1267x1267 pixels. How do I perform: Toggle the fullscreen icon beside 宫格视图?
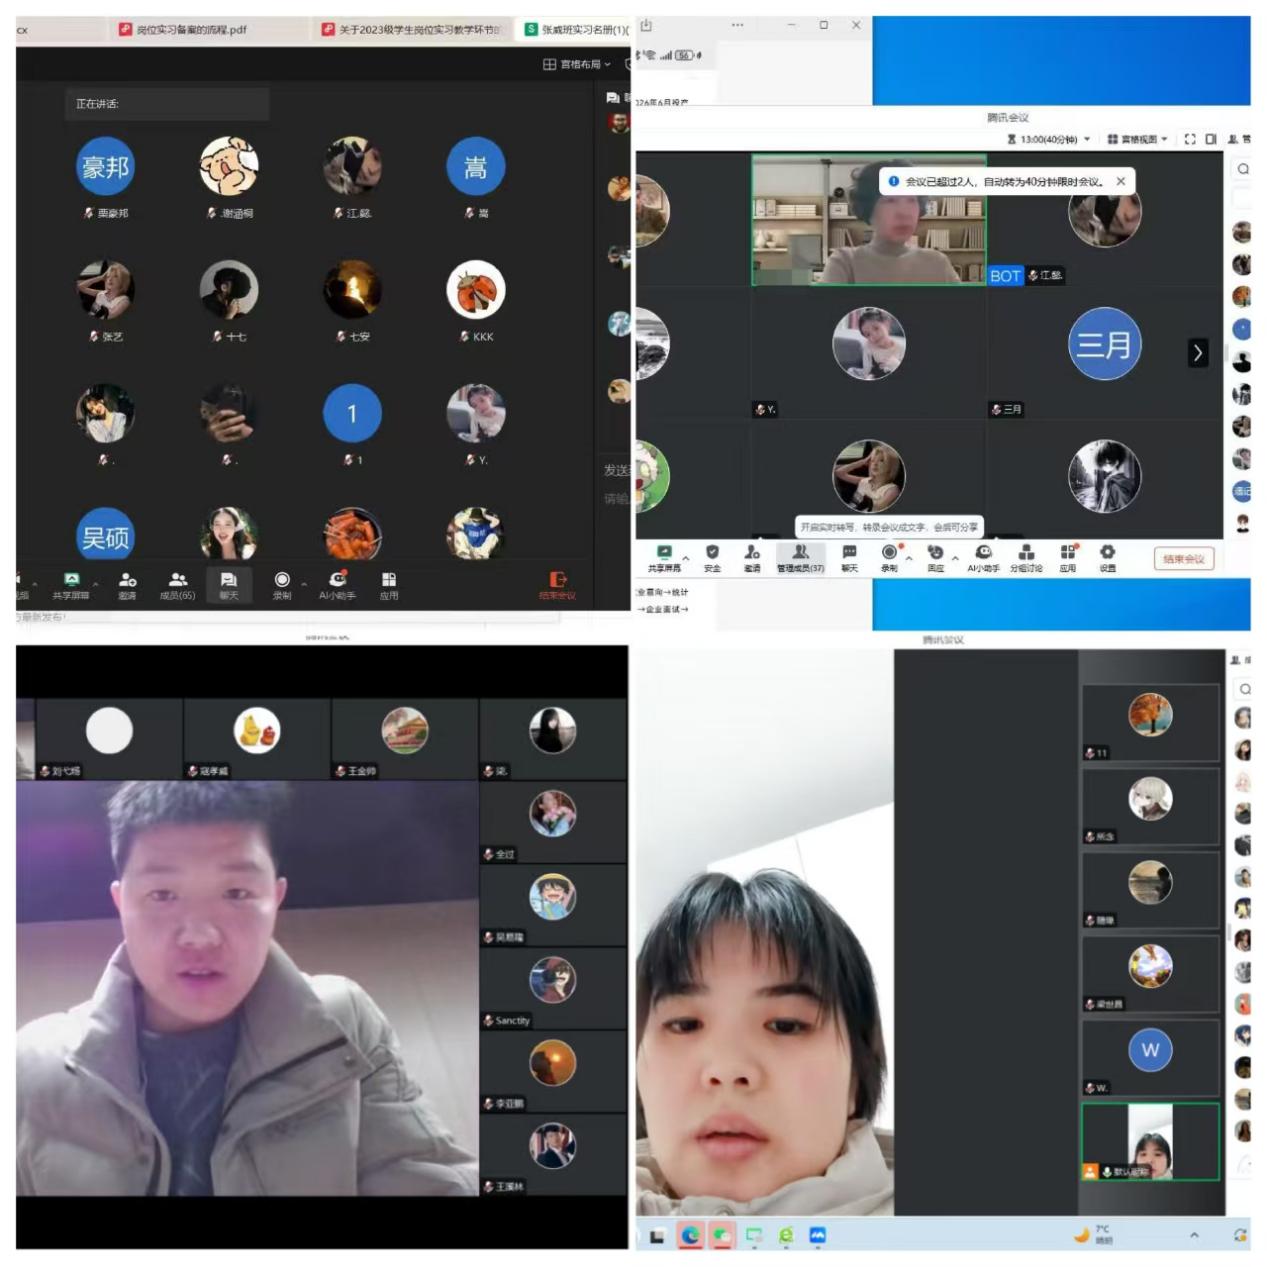click(x=1189, y=139)
